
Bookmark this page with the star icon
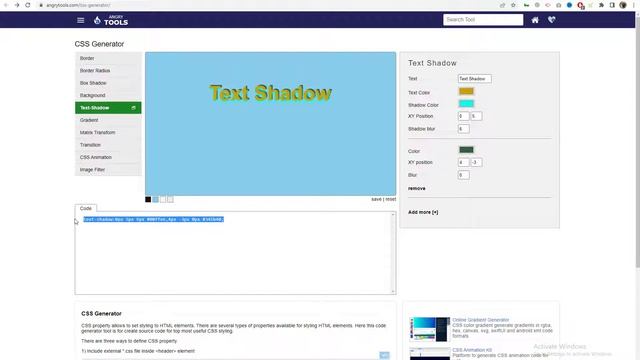(x=513, y=5)
